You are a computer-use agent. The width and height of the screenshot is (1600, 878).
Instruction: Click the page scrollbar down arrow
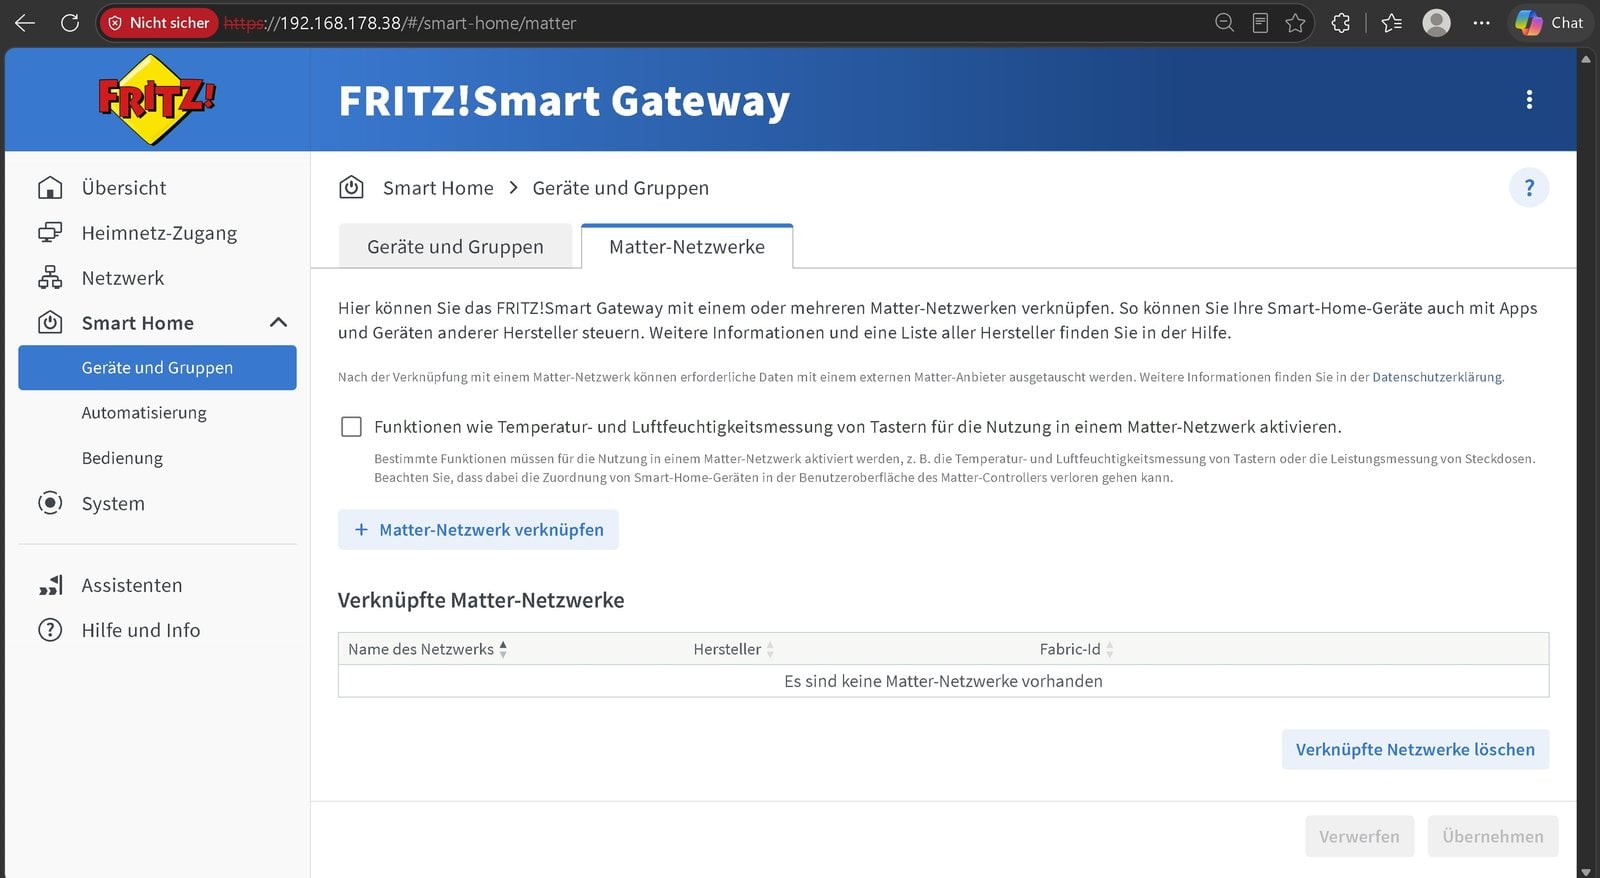tap(1586, 870)
